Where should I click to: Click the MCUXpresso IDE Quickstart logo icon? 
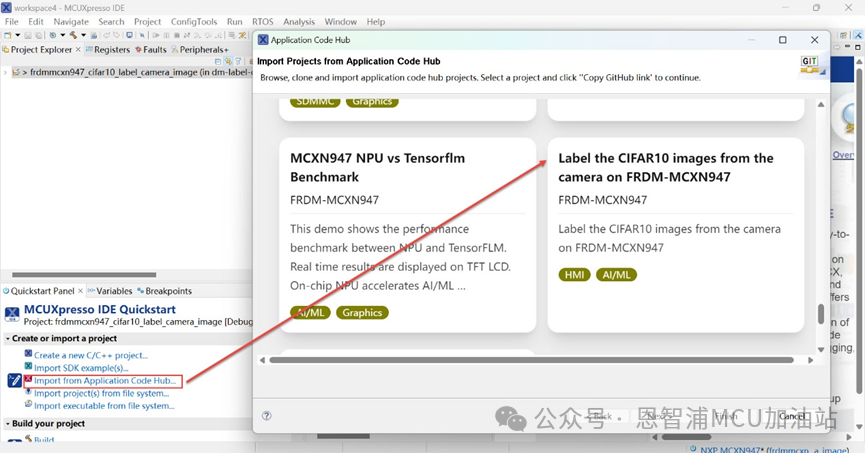(x=12, y=315)
